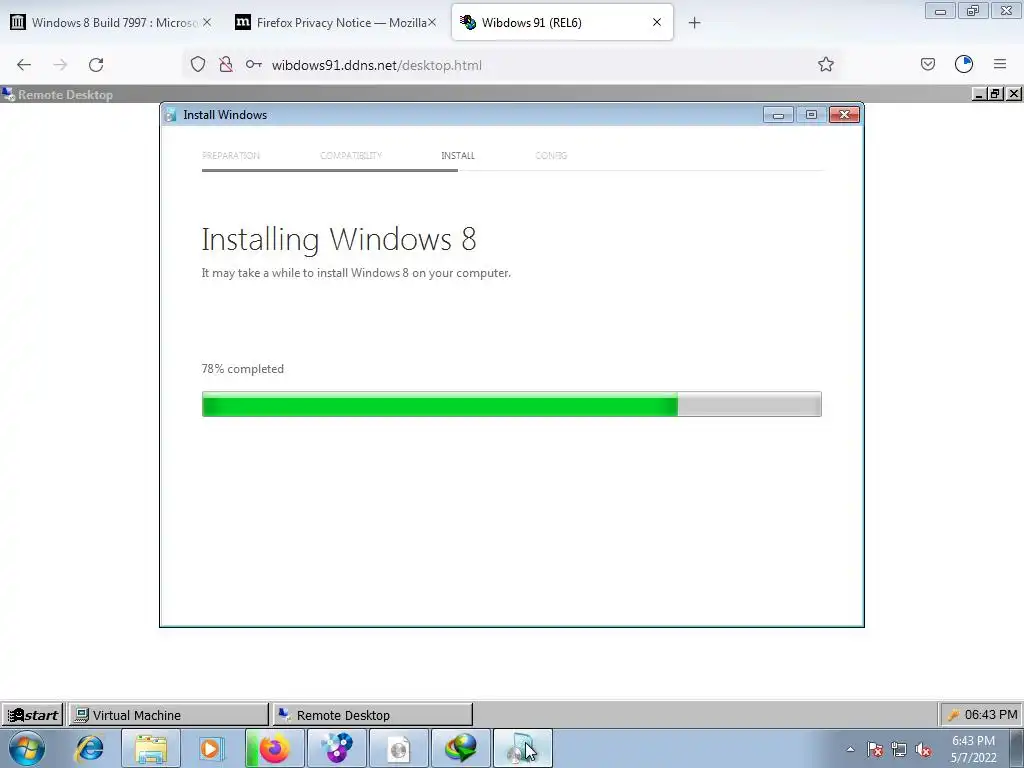Click the INSTALL step label
Viewport: 1024px width, 768px height.
coord(458,155)
